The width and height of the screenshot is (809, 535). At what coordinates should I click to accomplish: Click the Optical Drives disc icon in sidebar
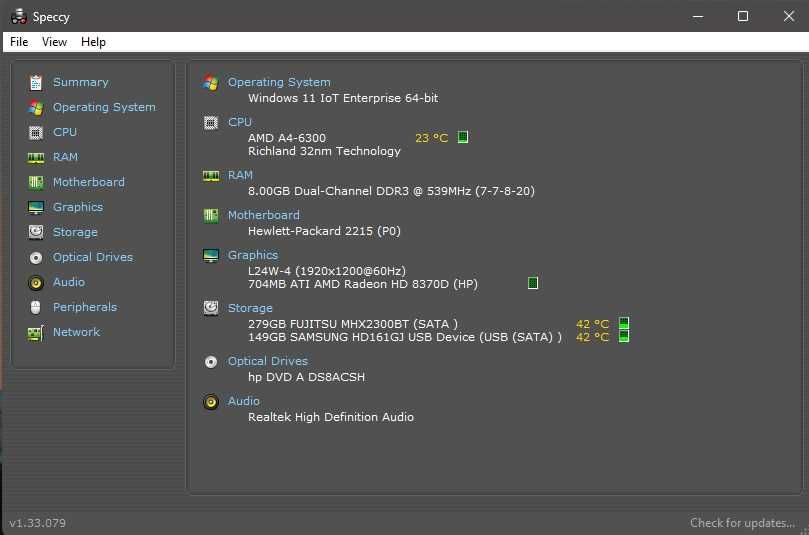(36, 257)
